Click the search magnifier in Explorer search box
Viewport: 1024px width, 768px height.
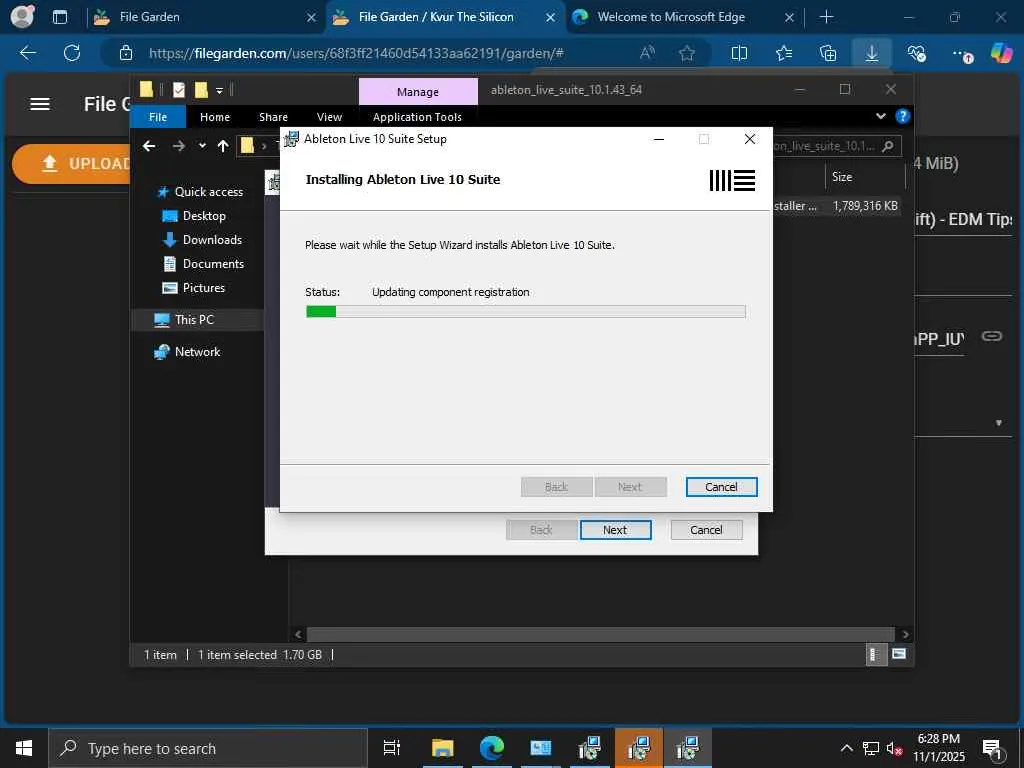coord(888,146)
